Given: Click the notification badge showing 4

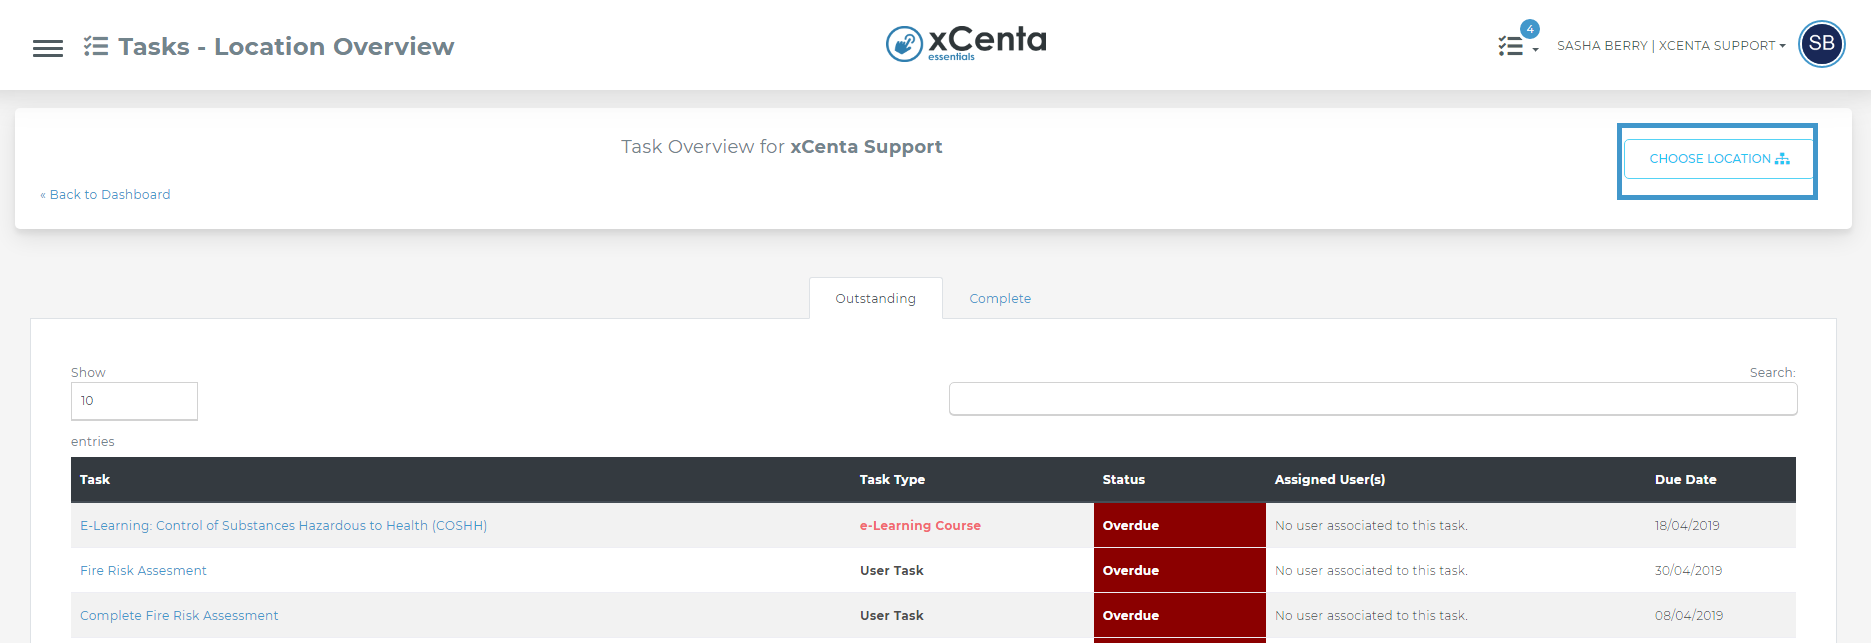Looking at the screenshot, I should pos(1530,29).
